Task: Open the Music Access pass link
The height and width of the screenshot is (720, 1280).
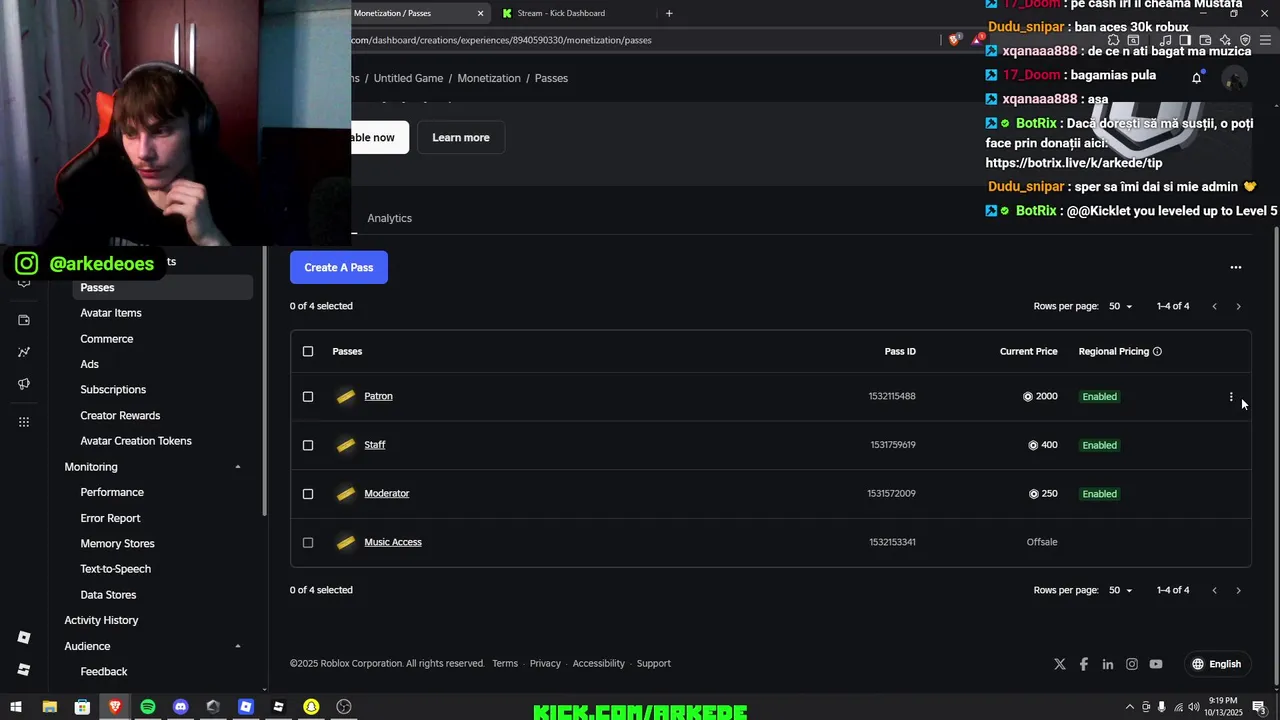Action: [393, 543]
